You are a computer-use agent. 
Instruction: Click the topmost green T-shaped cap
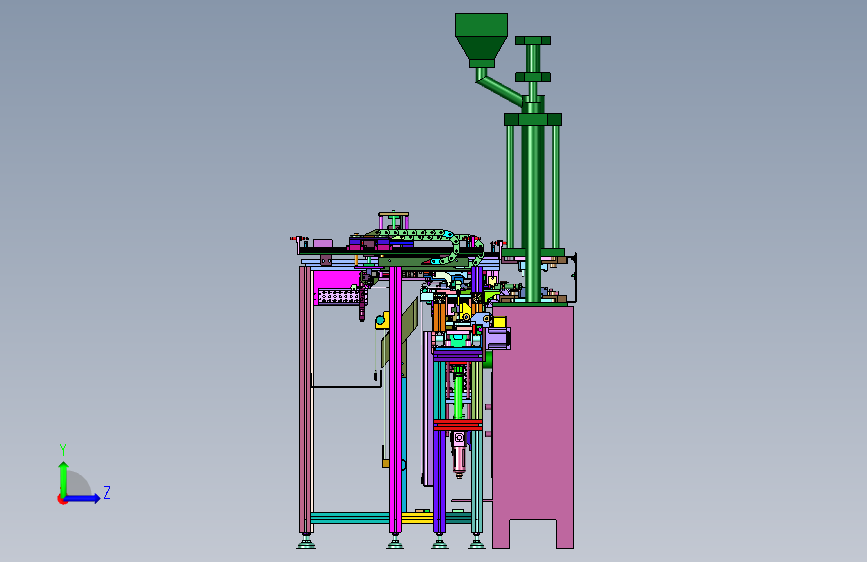[x=532, y=40]
